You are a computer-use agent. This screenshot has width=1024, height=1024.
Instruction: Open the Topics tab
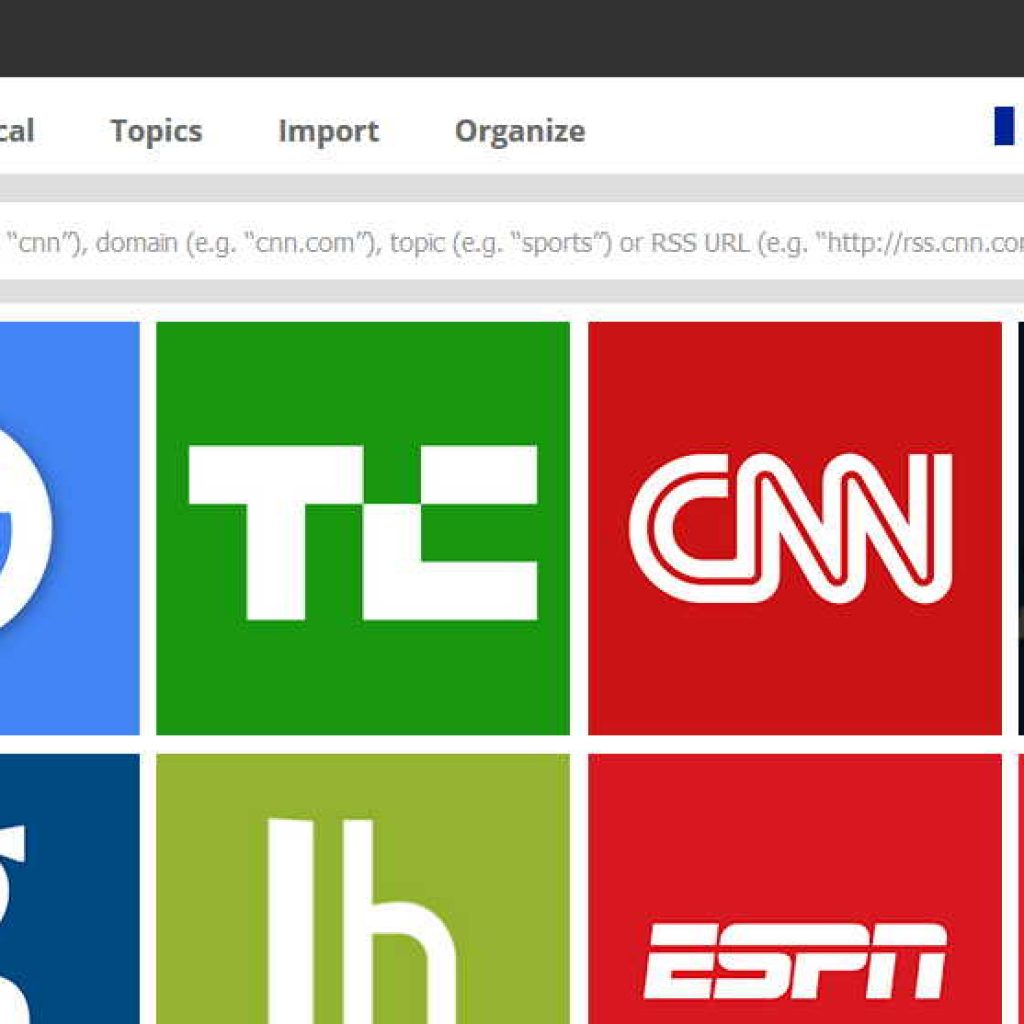click(x=156, y=131)
